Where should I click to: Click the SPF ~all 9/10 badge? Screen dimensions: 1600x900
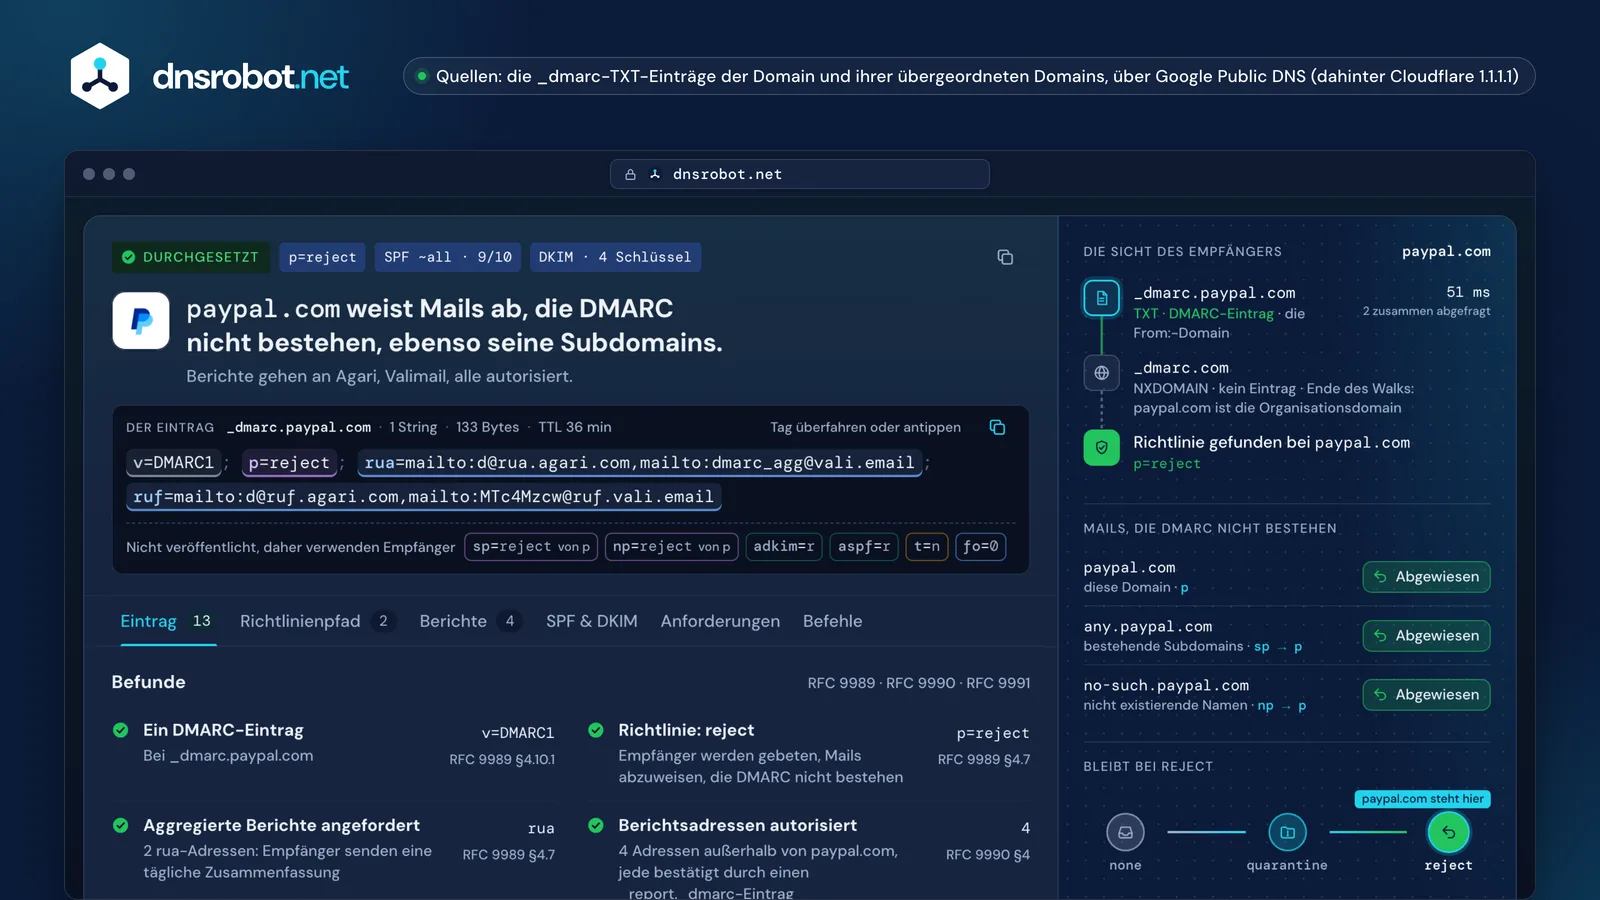pos(448,257)
